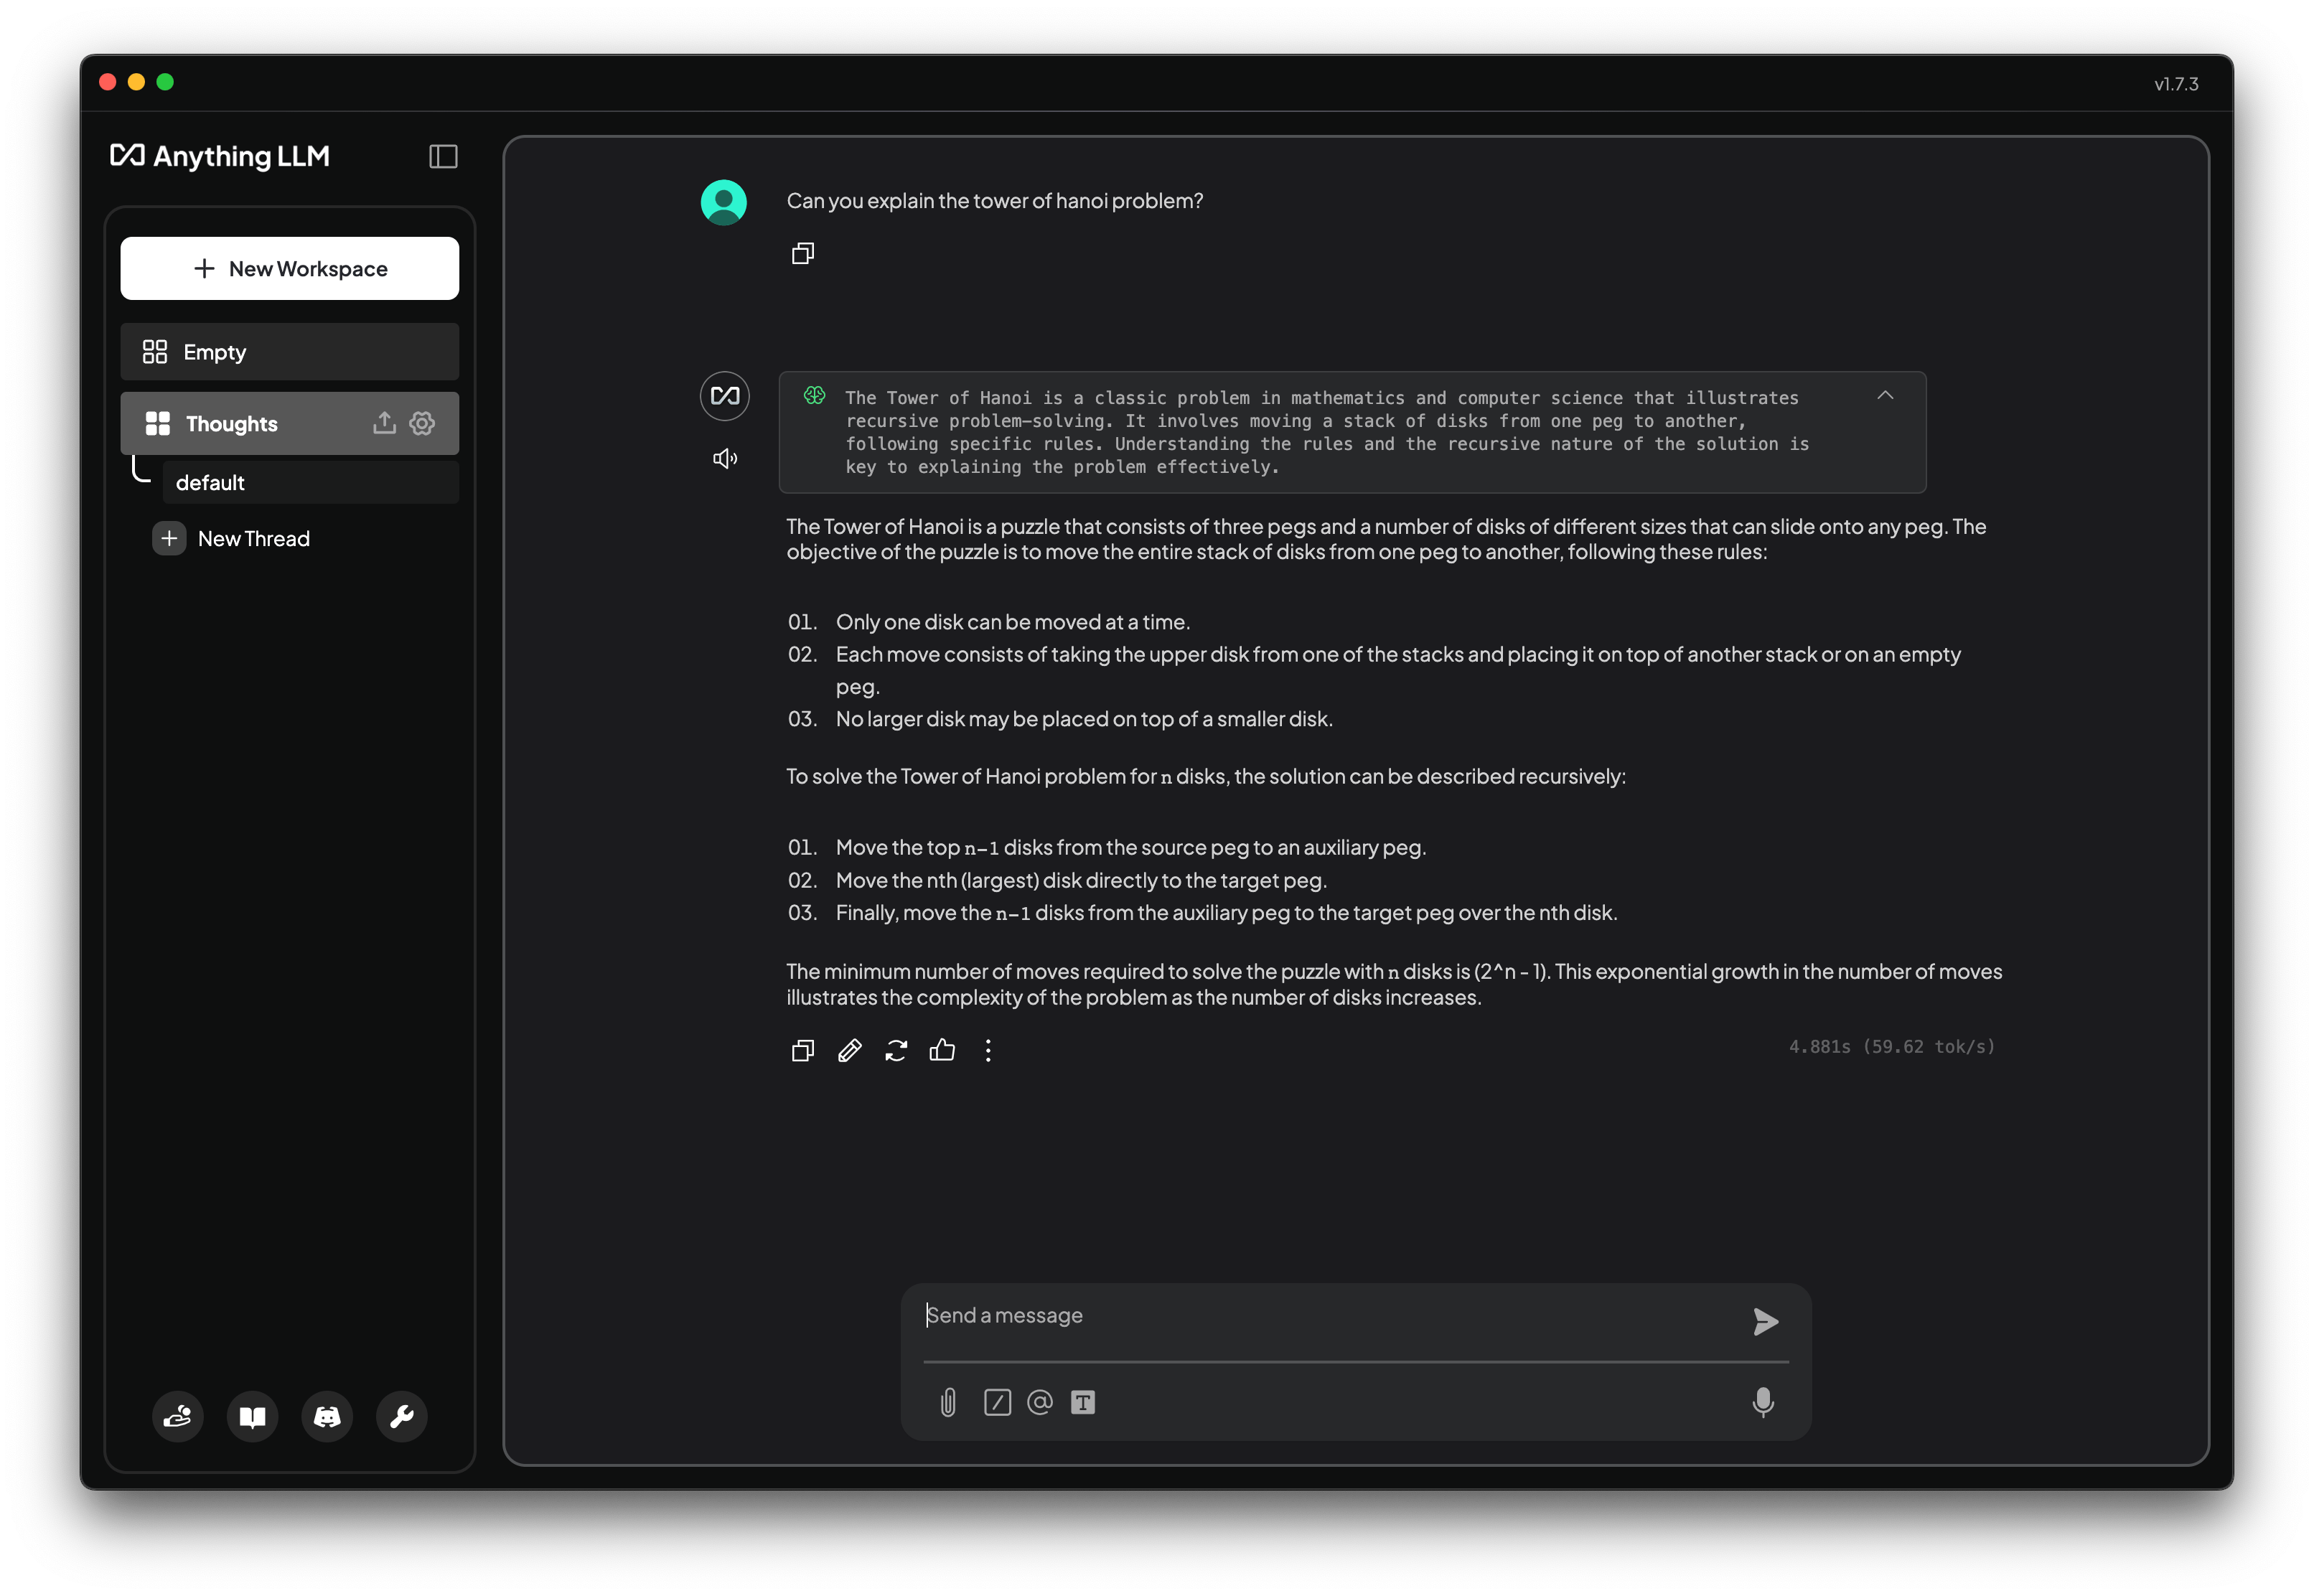Click the copy message icon
Screen dimensions: 2314x1596
[x=804, y=1049]
